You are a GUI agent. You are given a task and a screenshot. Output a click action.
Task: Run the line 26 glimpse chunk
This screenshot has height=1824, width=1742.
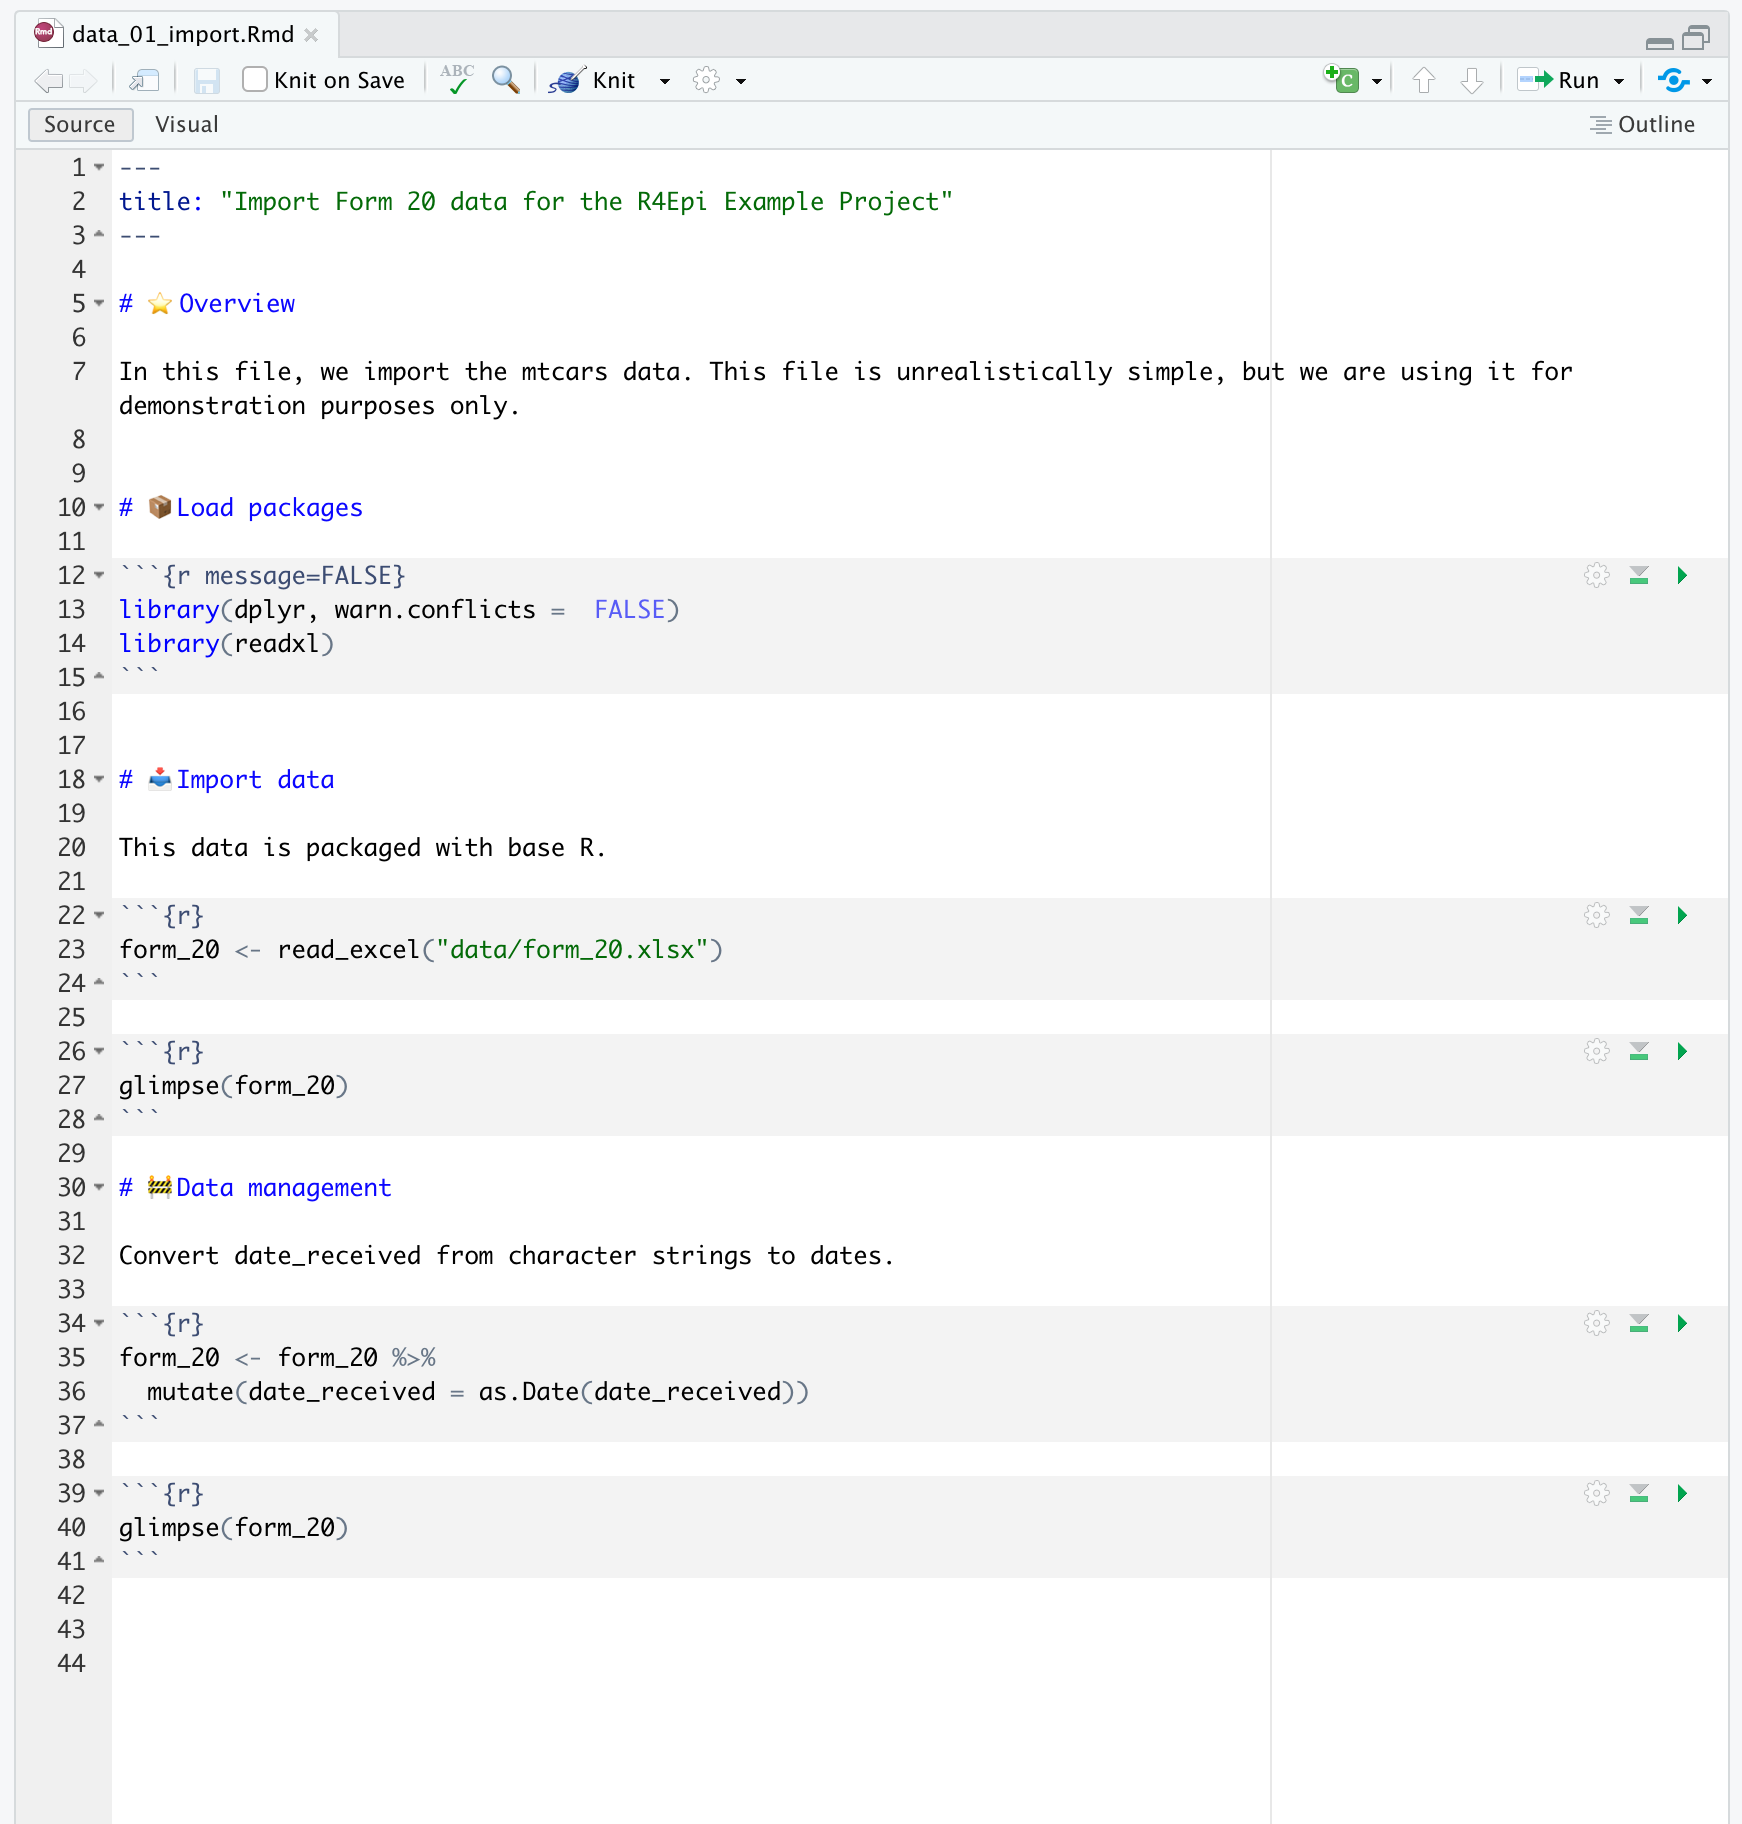(x=1682, y=1052)
